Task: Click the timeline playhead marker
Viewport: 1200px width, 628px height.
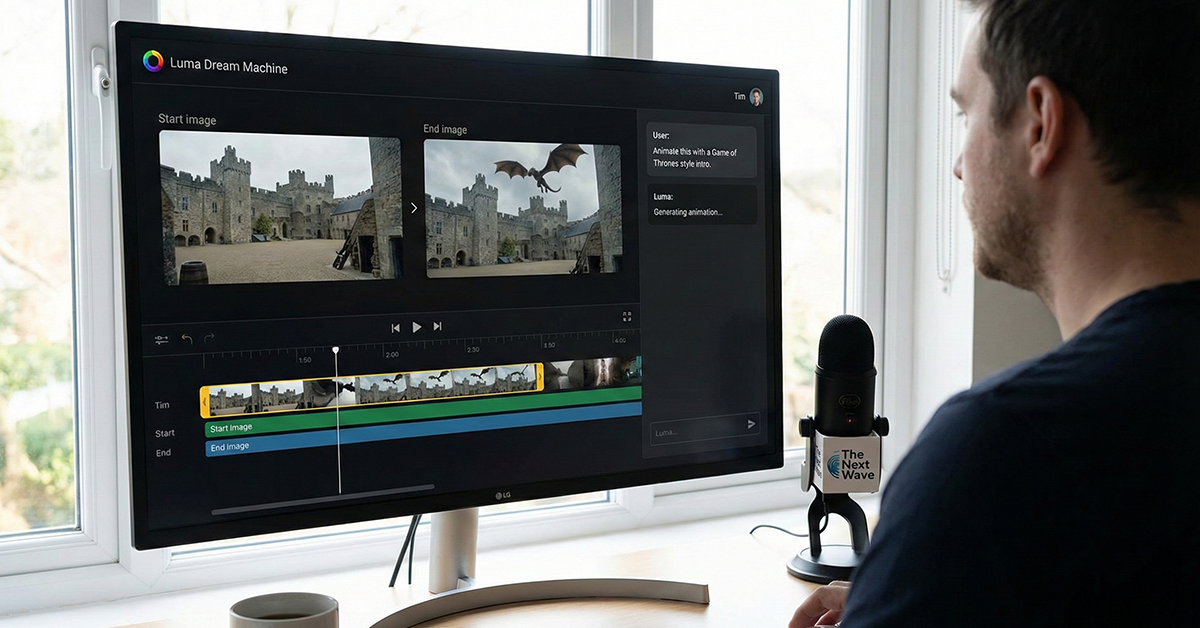Action: pos(336,351)
